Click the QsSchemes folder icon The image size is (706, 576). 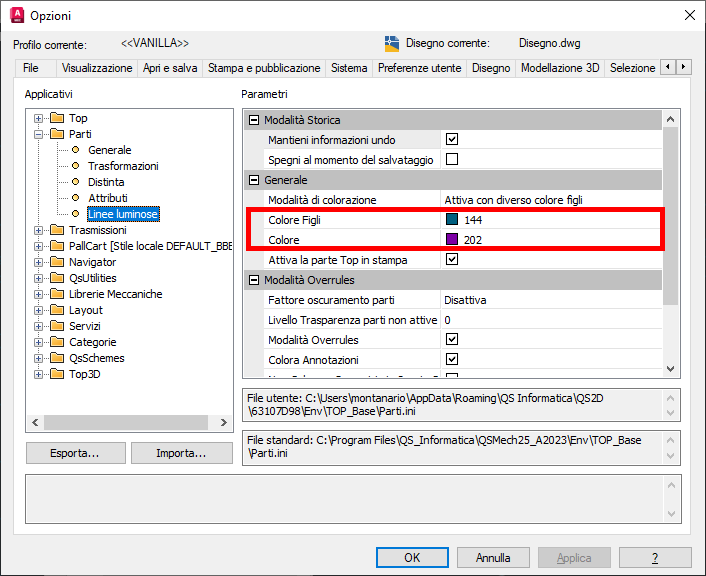(57, 358)
